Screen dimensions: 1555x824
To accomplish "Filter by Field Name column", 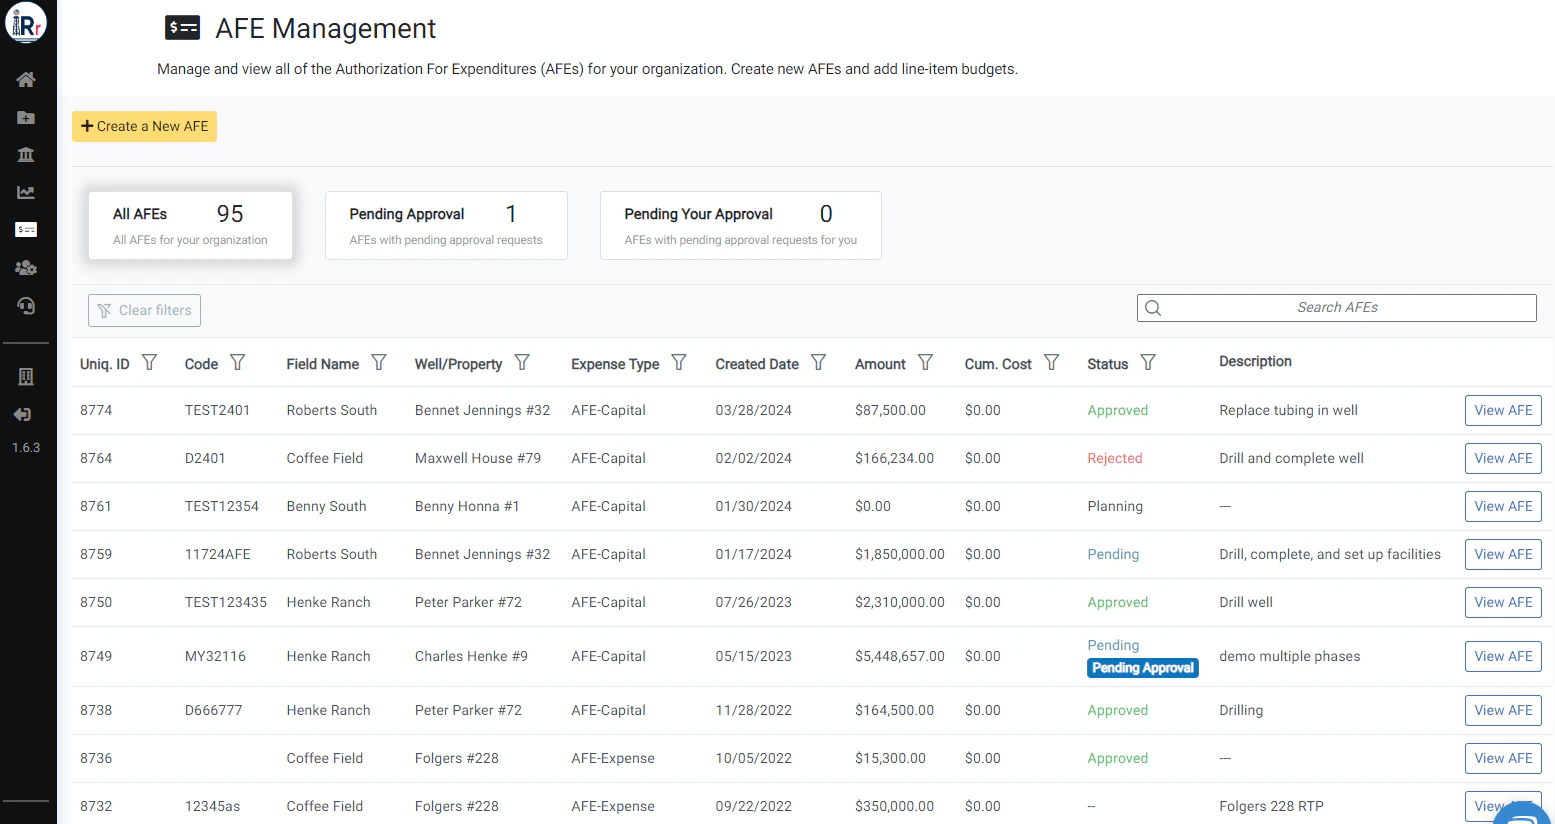I will [x=379, y=362].
